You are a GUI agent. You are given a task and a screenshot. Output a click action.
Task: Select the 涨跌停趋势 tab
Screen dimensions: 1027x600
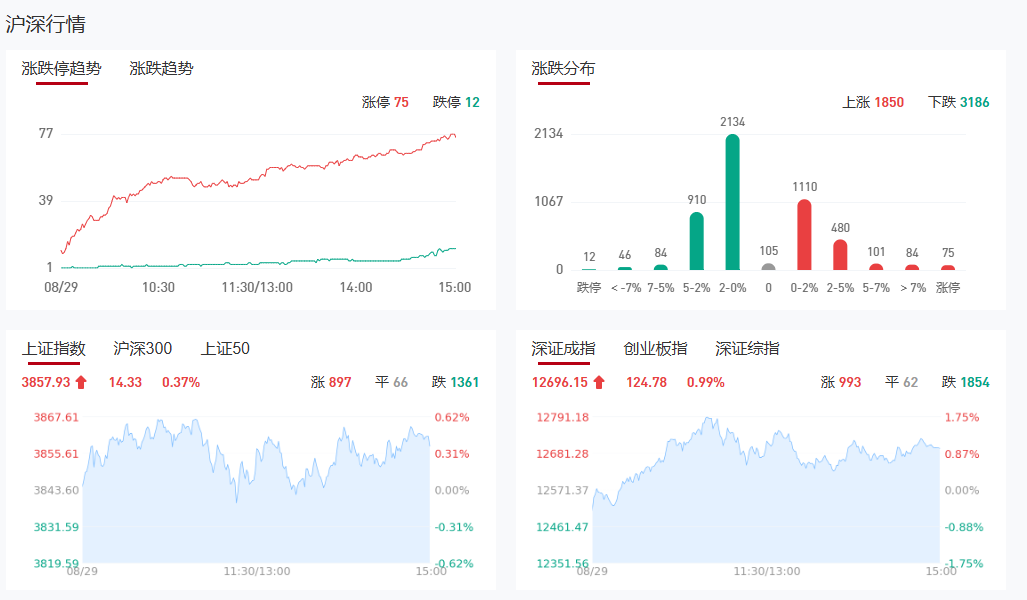coord(61,69)
